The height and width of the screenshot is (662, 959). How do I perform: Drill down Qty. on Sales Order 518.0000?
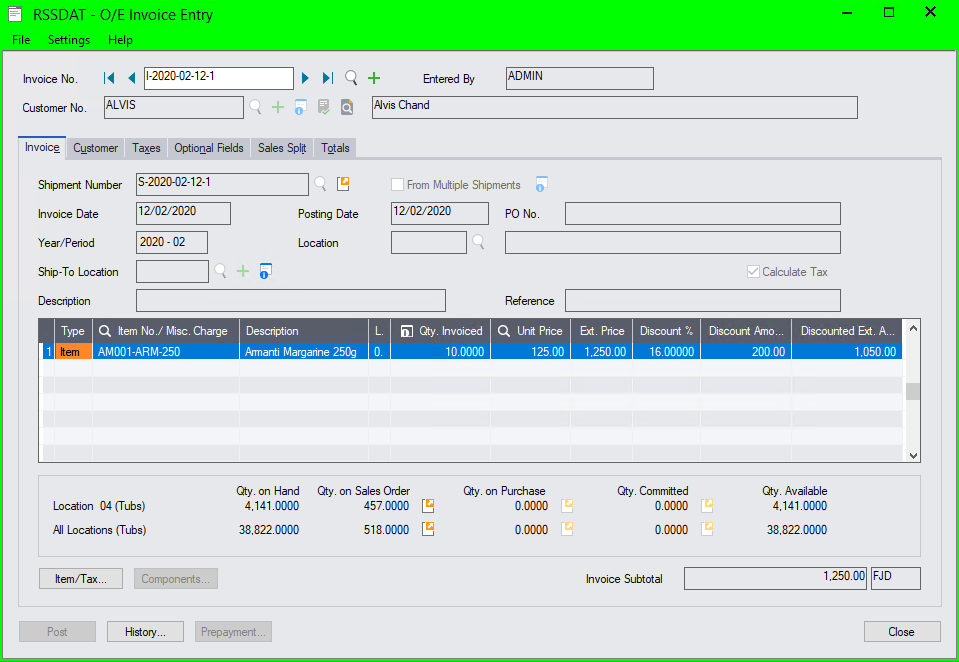(428, 529)
